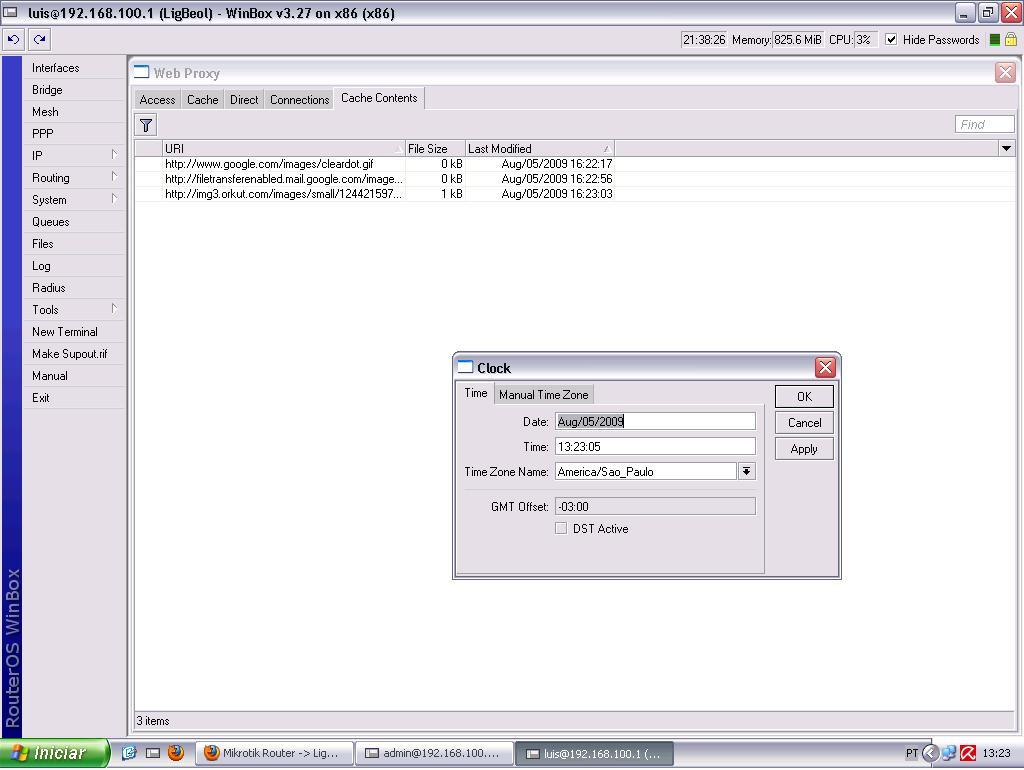
Task: Open Mesh in the sidebar menu
Action: click(x=73, y=112)
